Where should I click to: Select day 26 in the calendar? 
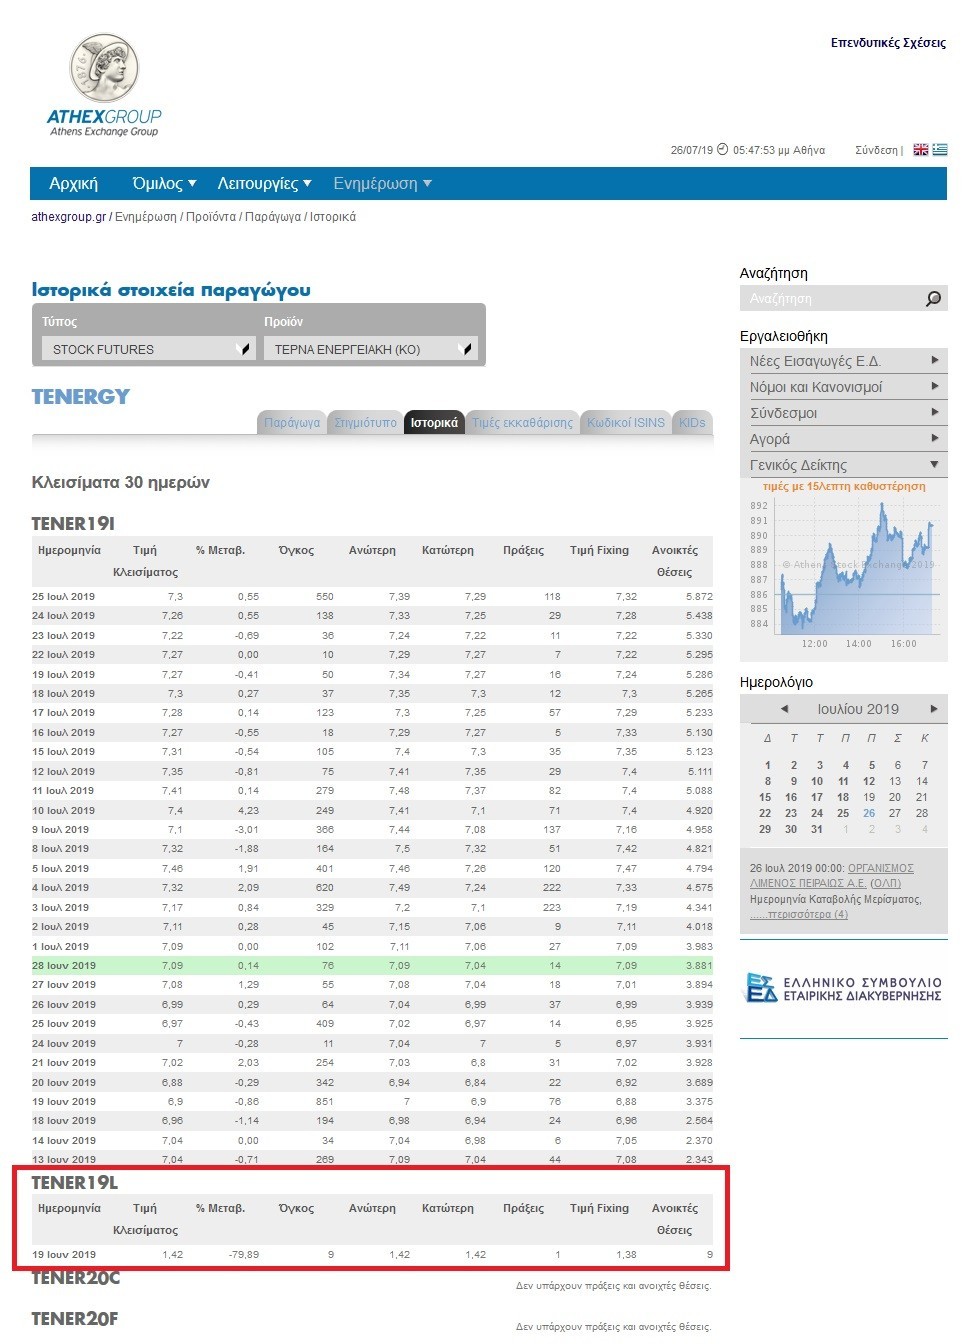(869, 813)
